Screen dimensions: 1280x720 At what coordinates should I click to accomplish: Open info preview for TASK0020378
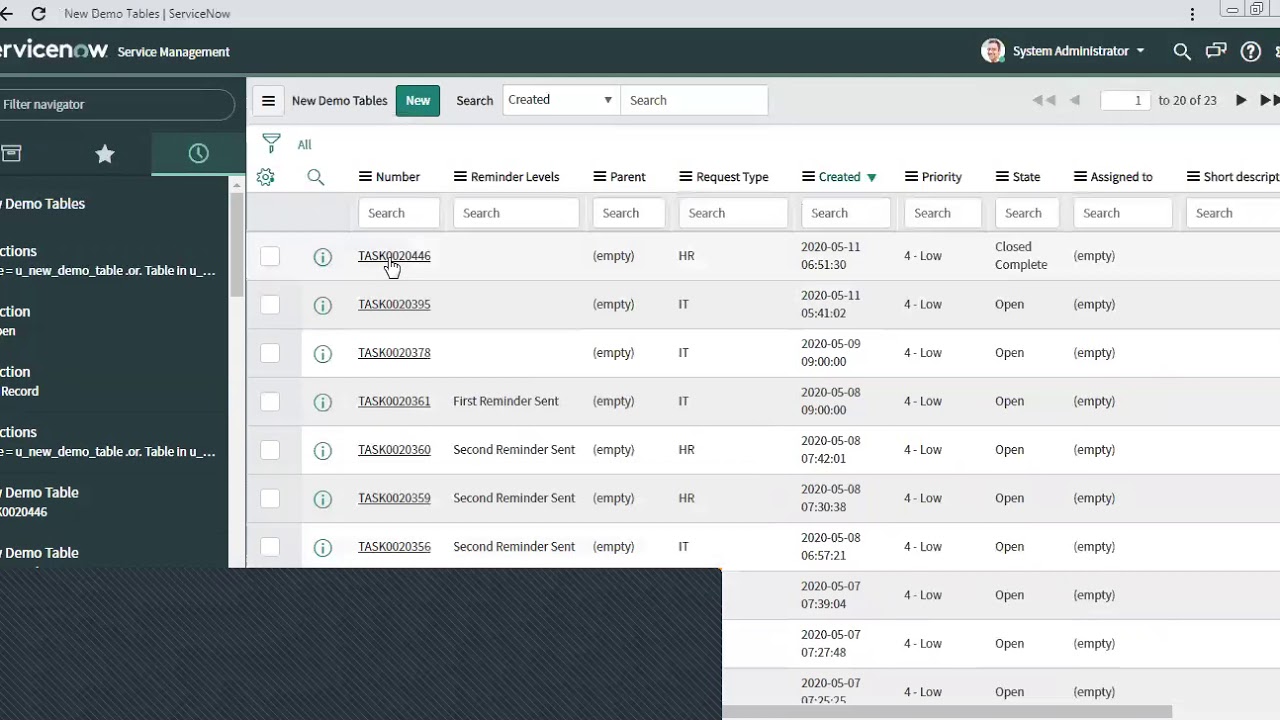[x=322, y=354]
